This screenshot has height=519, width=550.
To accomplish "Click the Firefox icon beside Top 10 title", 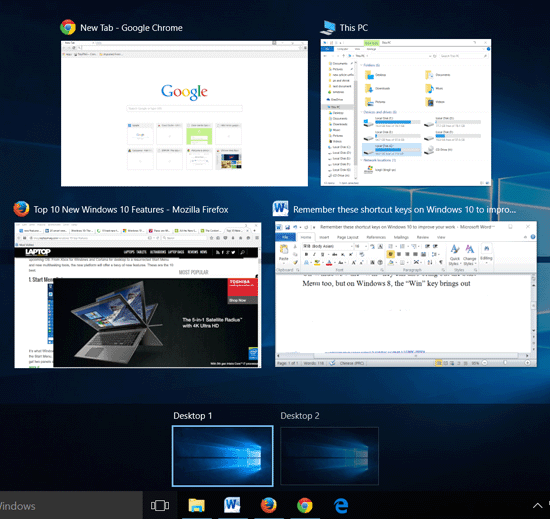I will click(21, 209).
